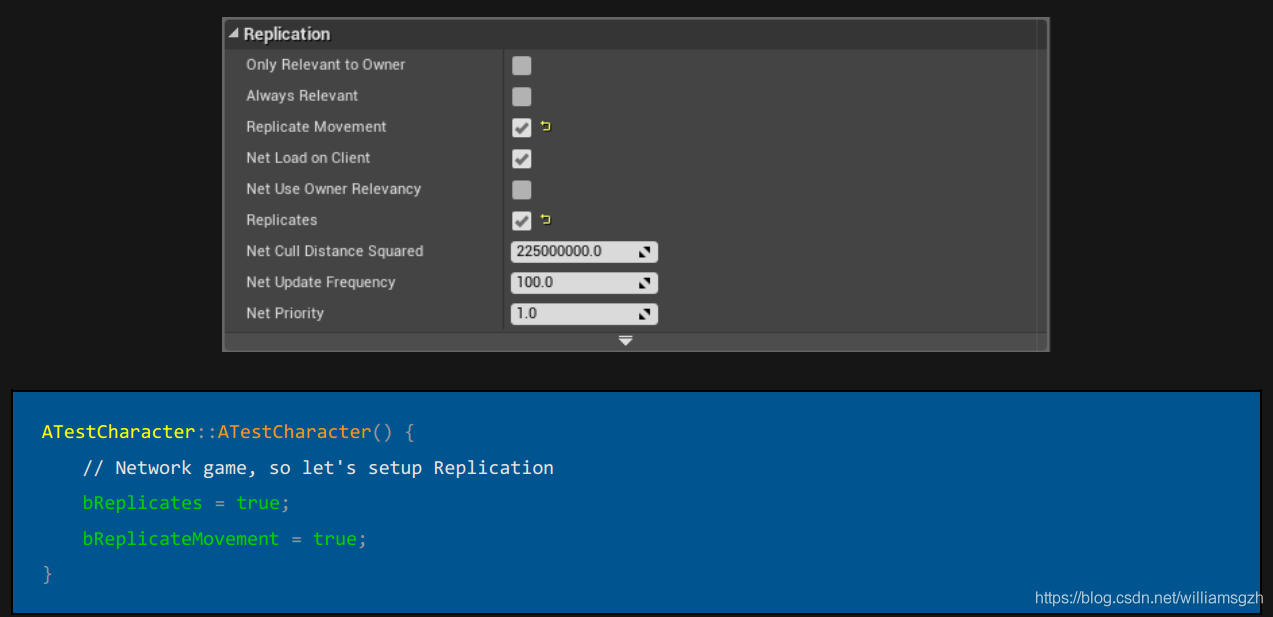This screenshot has width=1273, height=617.
Task: Click the bReplicateMovement variable in the code
Action: click(180, 538)
